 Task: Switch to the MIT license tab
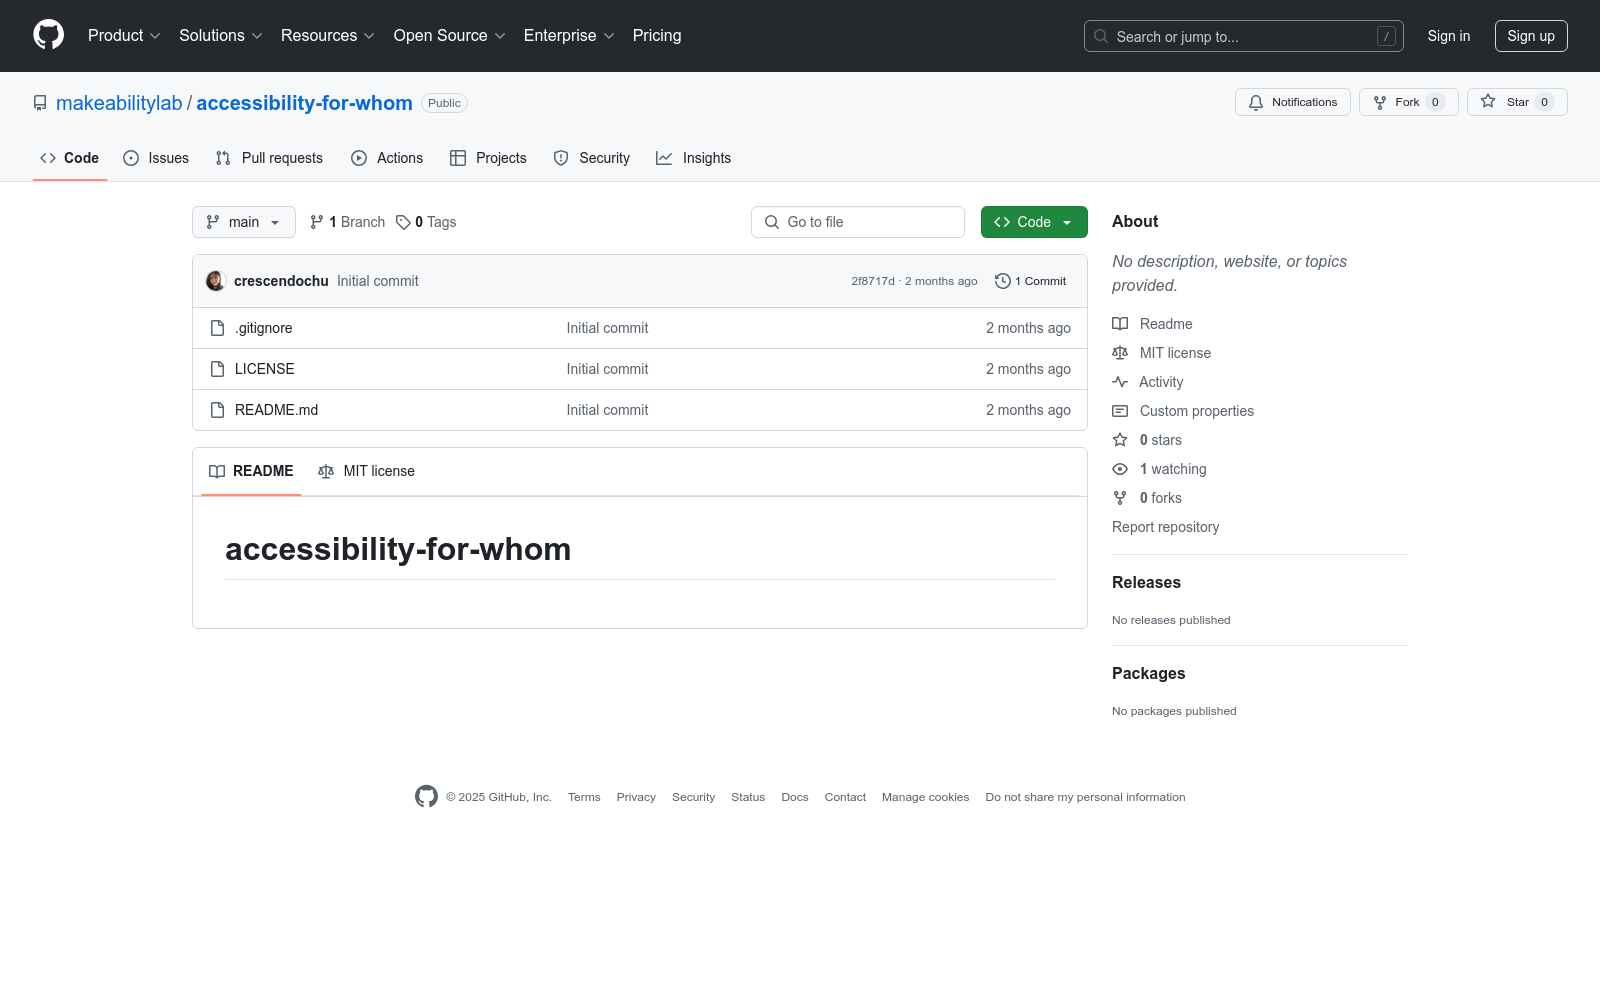tap(366, 471)
